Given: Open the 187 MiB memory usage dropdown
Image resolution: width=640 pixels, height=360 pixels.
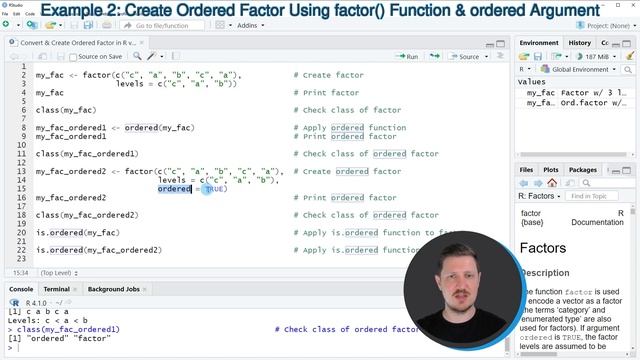Looking at the screenshot, I should pos(596,56).
